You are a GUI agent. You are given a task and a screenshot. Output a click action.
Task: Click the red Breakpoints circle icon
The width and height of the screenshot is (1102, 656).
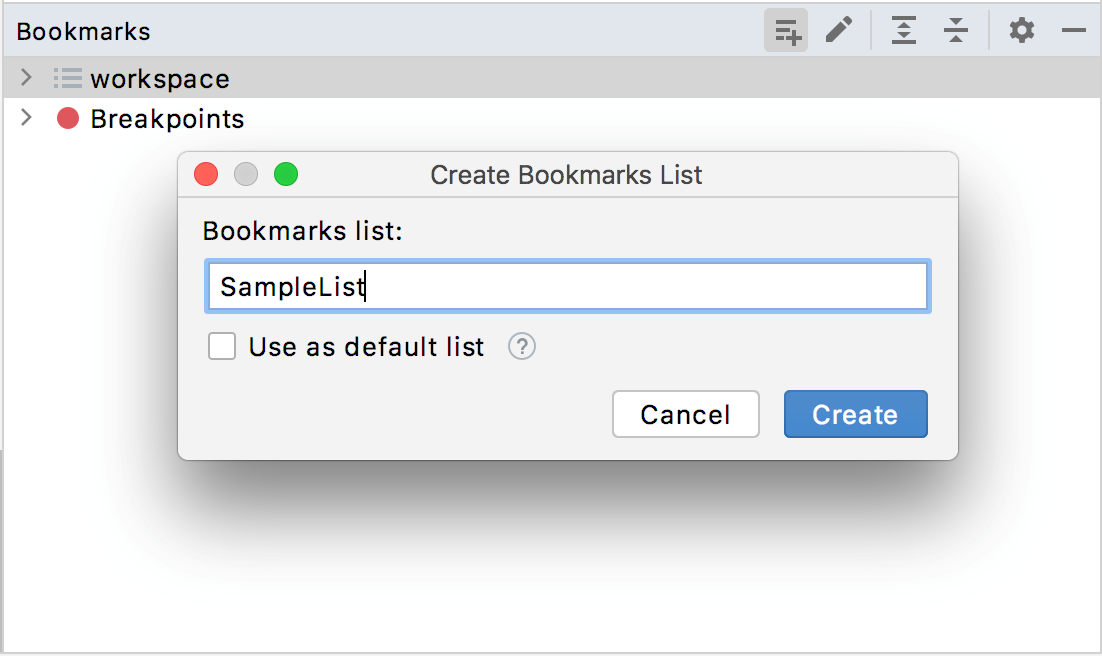[67, 118]
